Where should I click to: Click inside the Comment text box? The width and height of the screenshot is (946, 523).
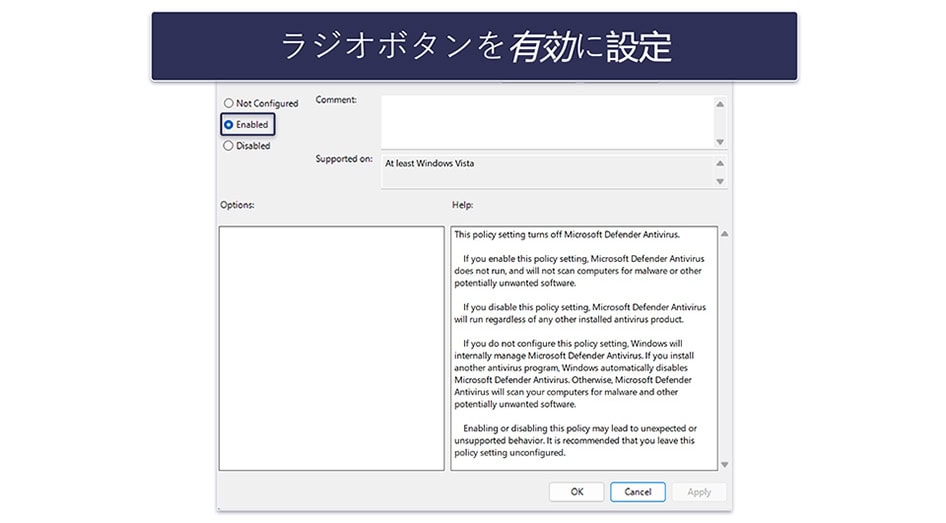click(548, 122)
